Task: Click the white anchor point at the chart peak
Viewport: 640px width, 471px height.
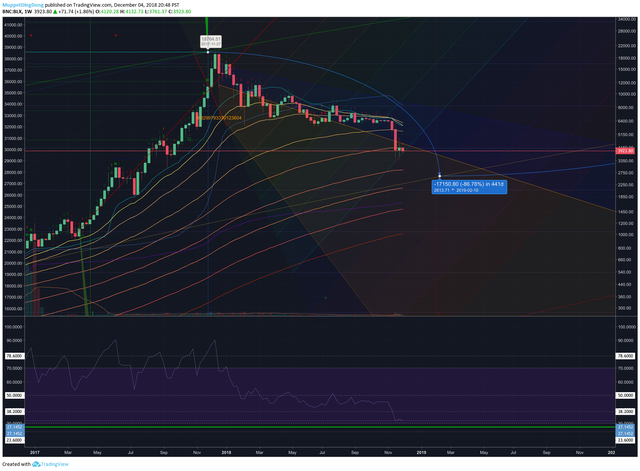Action: 208,52
